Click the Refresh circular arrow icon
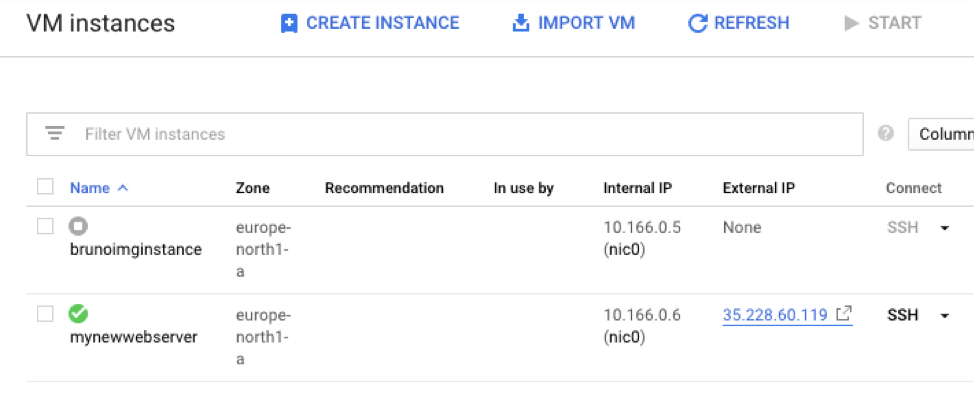 (698, 23)
